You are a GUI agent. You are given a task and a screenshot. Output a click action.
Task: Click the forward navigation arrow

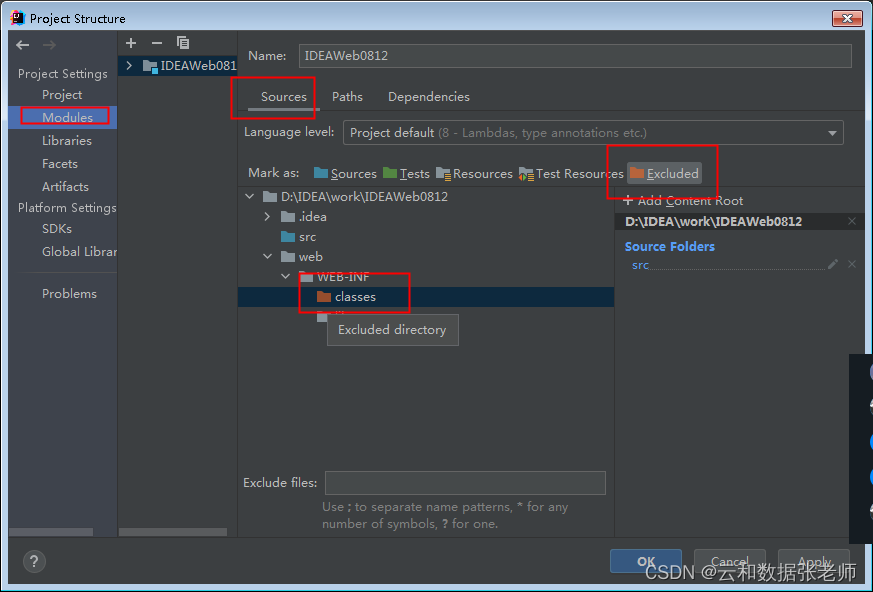point(50,45)
